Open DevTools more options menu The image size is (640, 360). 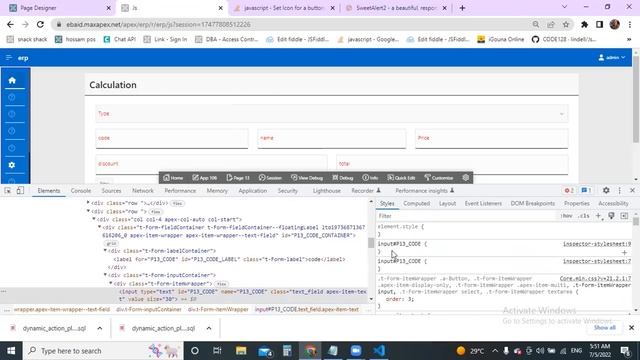click(620, 191)
